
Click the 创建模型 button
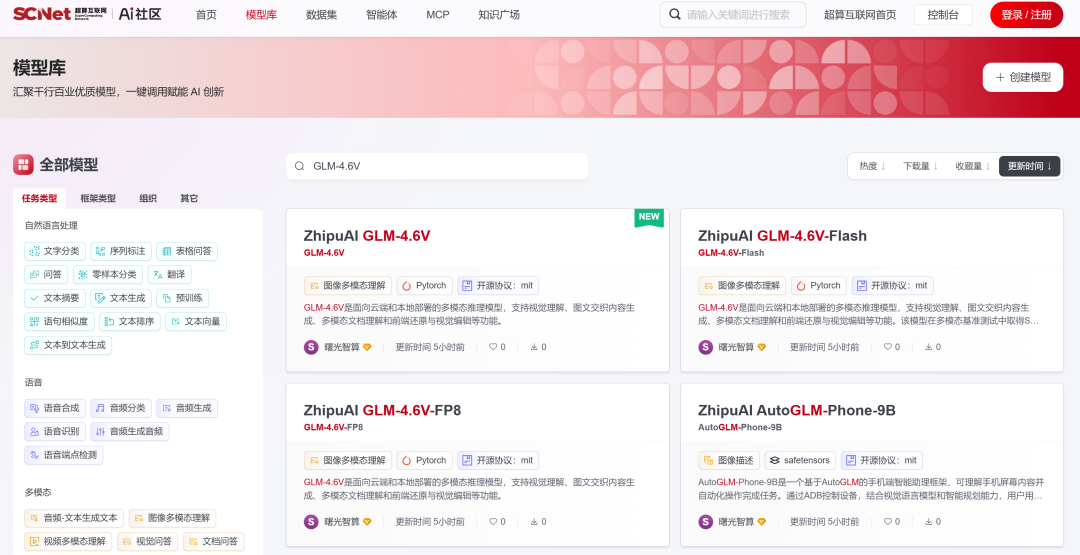coord(1023,77)
